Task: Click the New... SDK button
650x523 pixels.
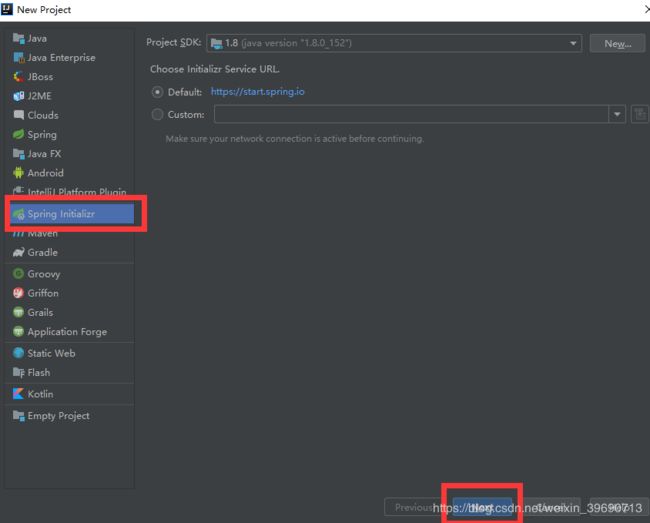Action: (617, 44)
